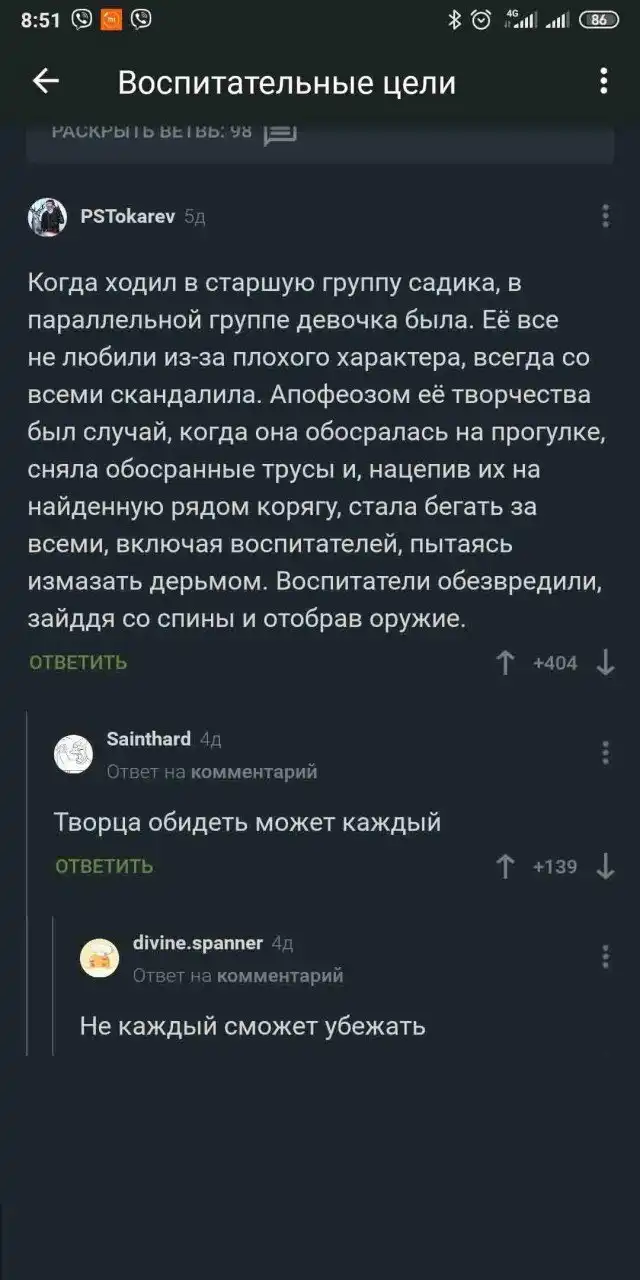640x1280 pixels.
Task: Downvote PSTokarev's comment
Action: coord(605,662)
